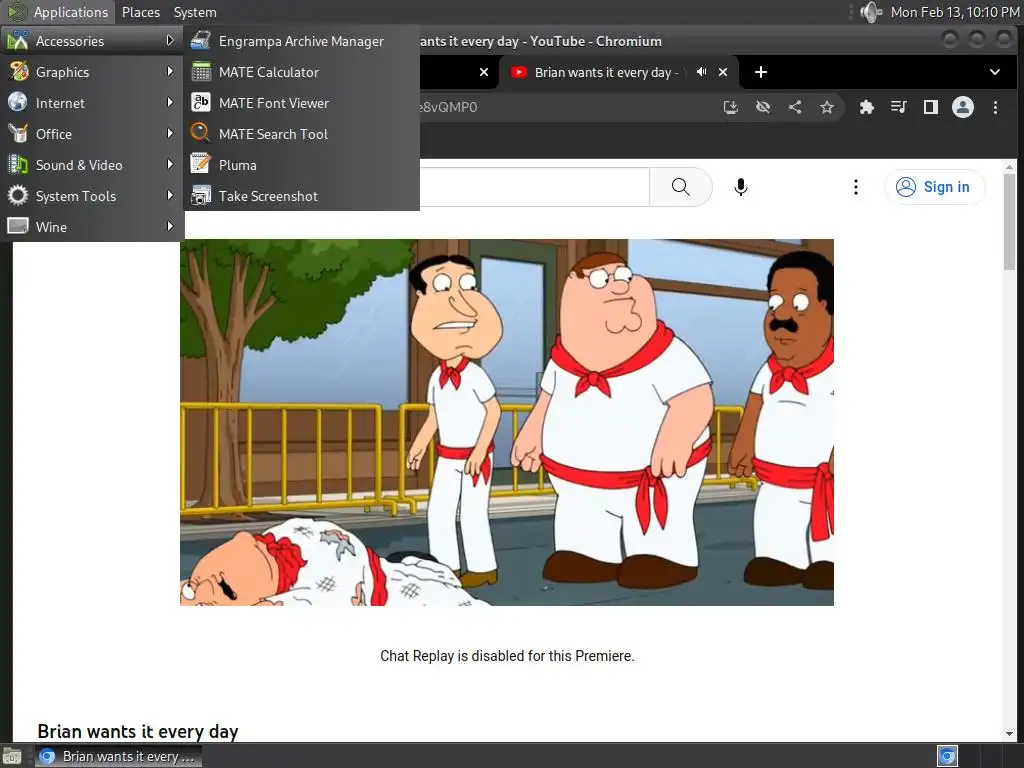
Task: Open the System menu
Action: pos(195,12)
